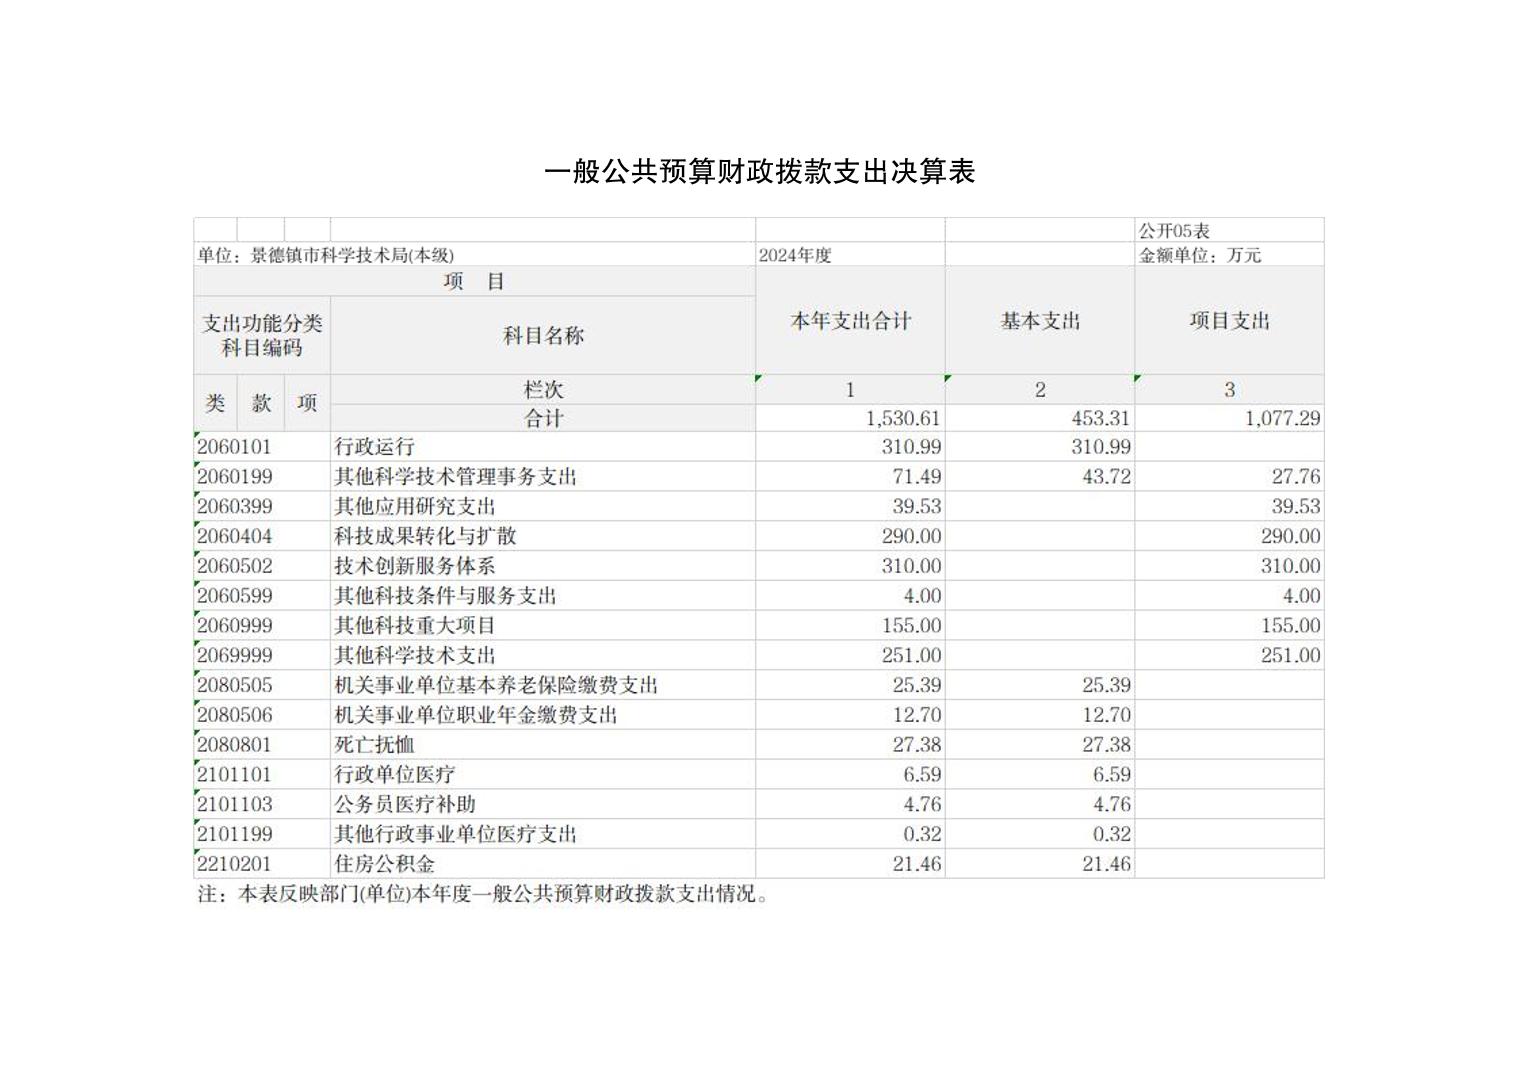Select the 死亡抚恤 row name
Viewport: 1520px width, 1074px height.
[x=374, y=745]
